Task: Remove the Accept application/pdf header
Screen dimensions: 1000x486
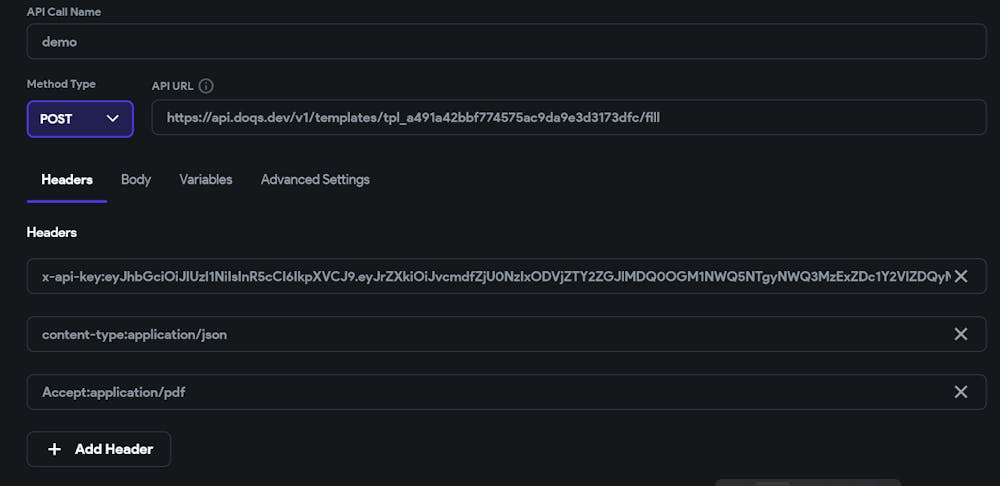Action: tap(961, 392)
